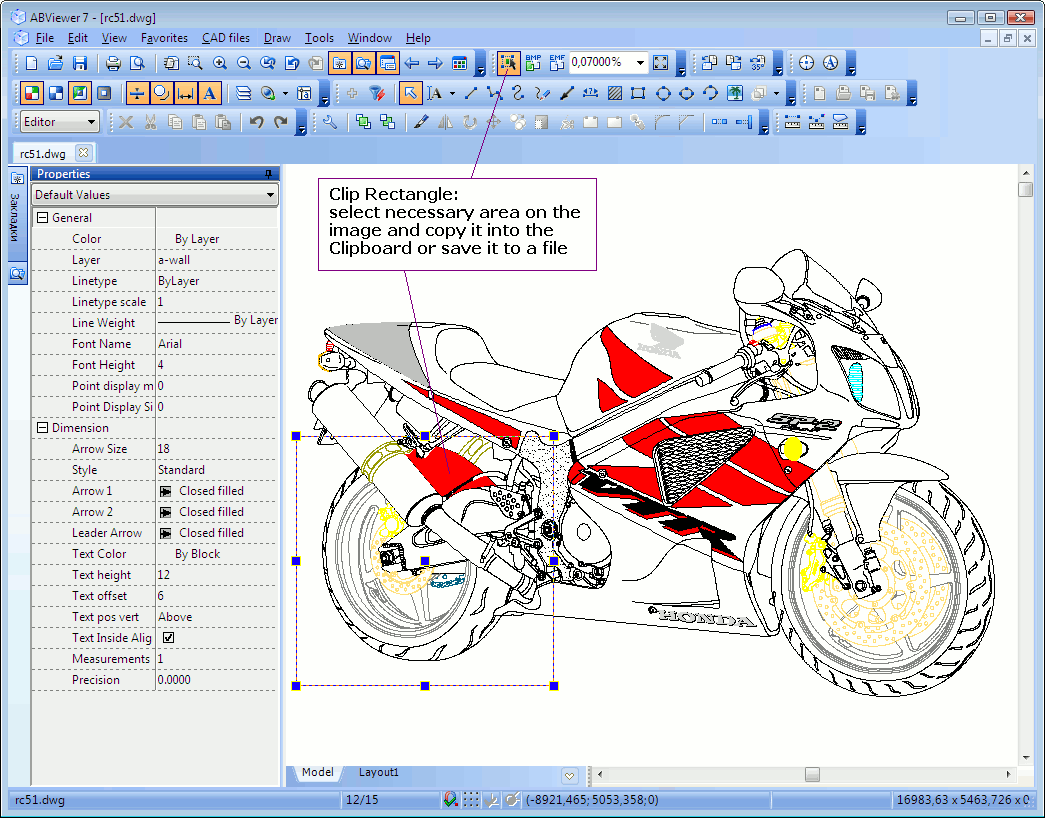The height and width of the screenshot is (818, 1045).
Task: Switch to the Layout1 tab
Action: pyautogui.click(x=379, y=773)
